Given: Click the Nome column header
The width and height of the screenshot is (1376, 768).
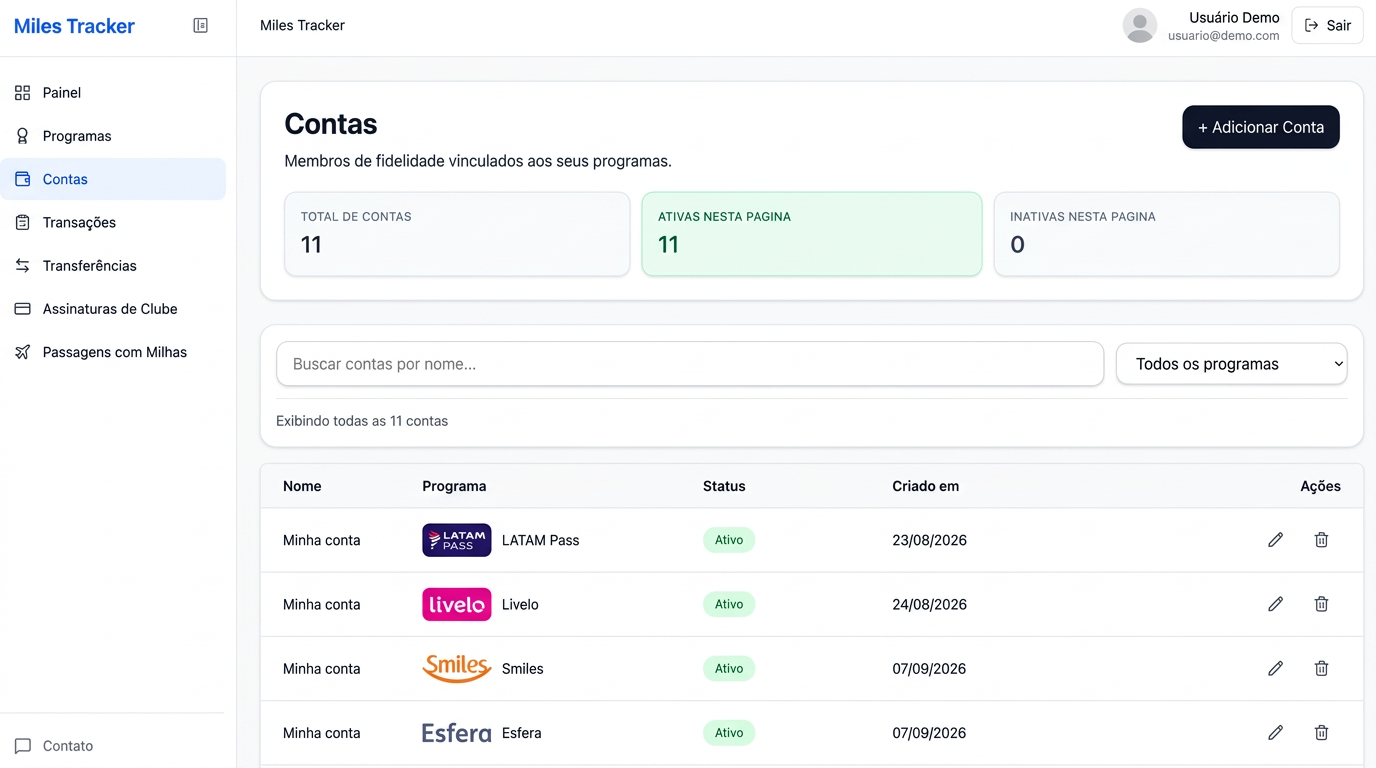Looking at the screenshot, I should coord(302,486).
